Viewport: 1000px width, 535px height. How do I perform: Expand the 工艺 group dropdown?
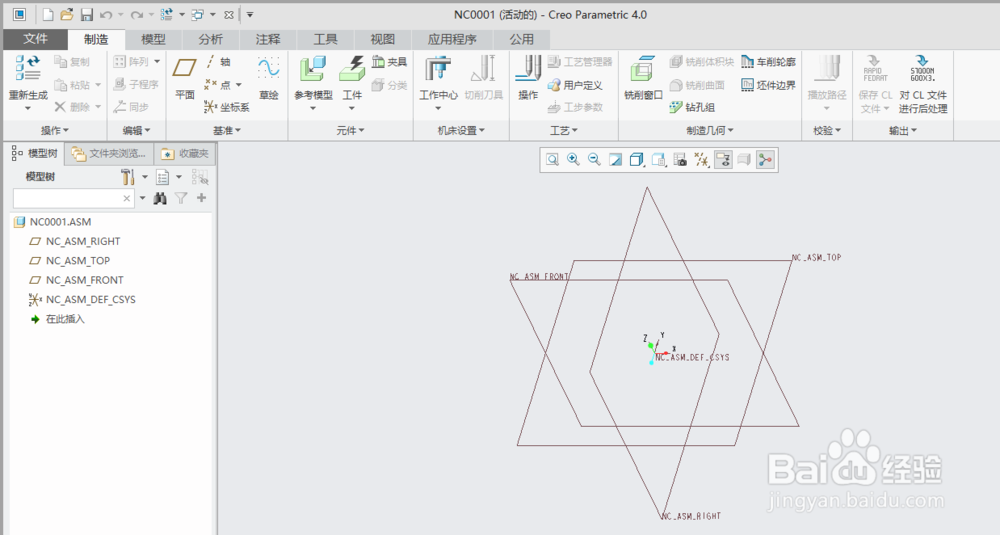point(564,130)
